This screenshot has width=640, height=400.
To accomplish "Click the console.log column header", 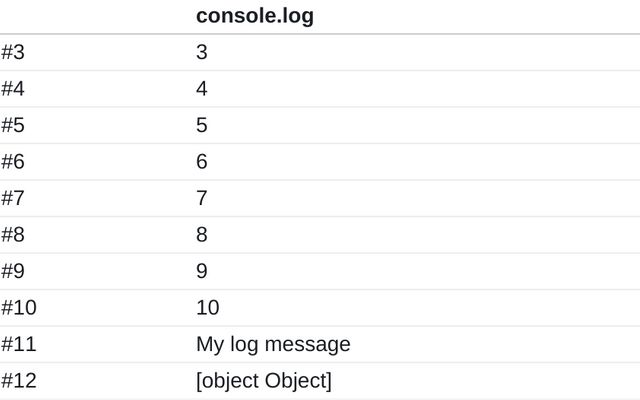I will tap(255, 16).
